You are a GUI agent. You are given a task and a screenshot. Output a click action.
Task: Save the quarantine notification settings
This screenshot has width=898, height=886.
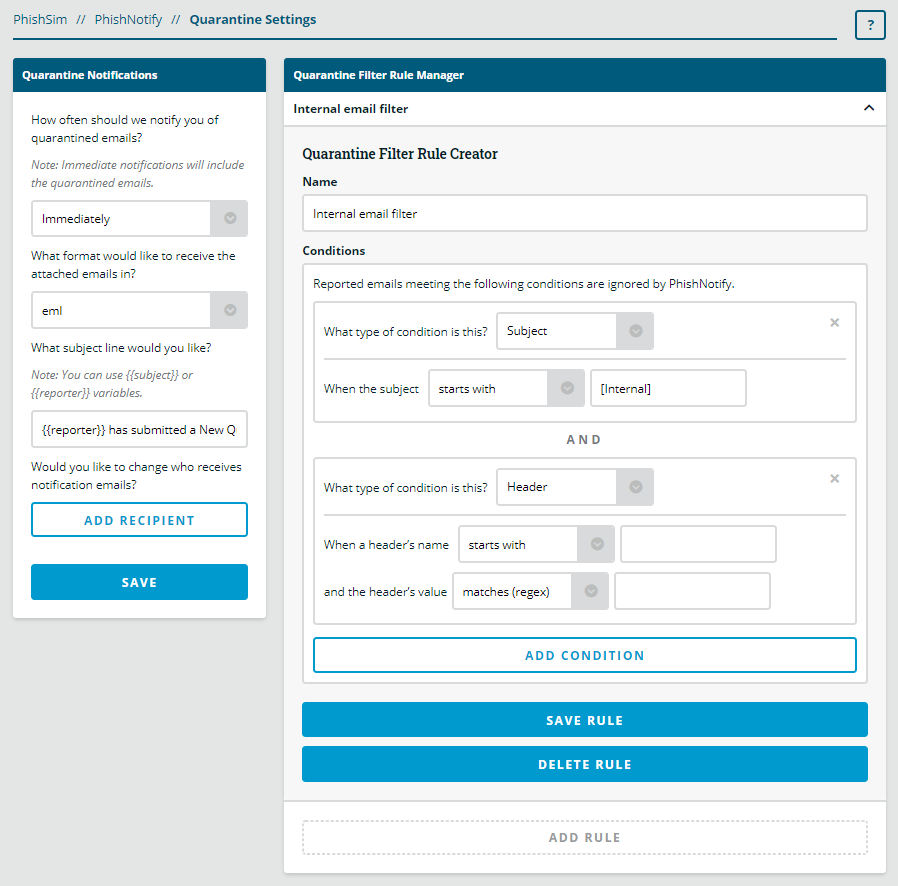139,582
